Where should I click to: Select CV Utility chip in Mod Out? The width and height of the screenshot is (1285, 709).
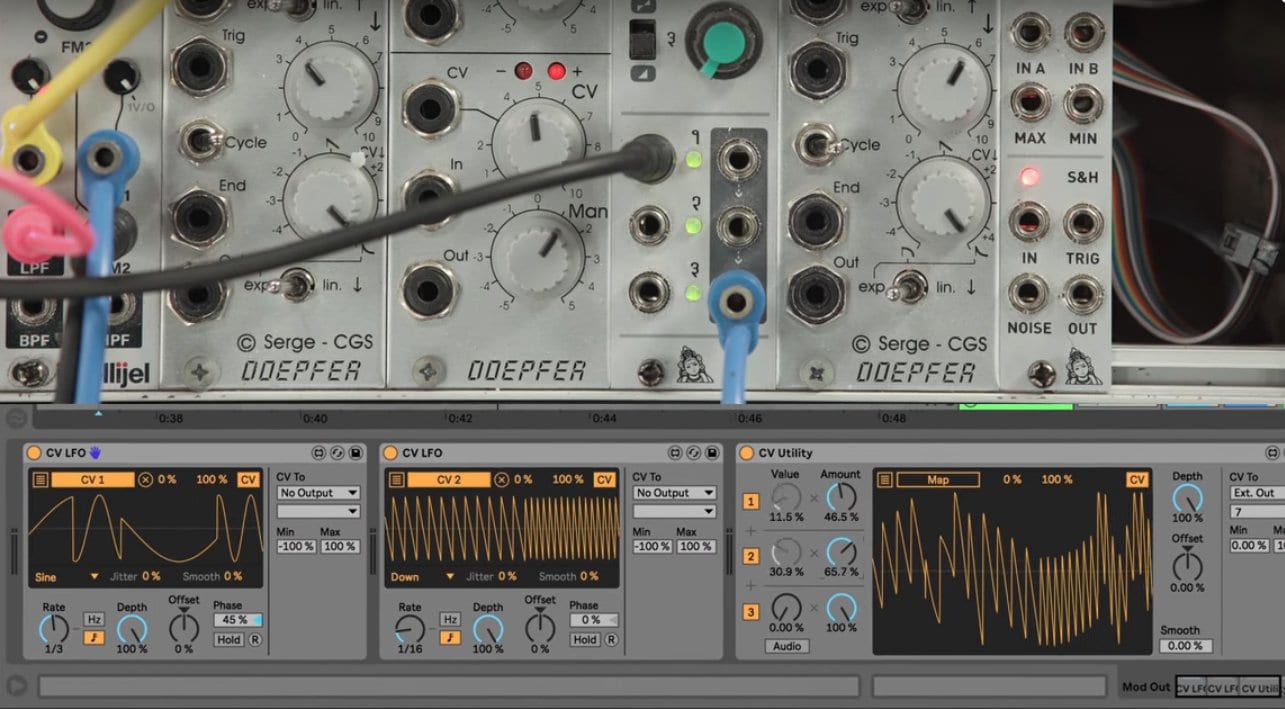click(x=1259, y=688)
